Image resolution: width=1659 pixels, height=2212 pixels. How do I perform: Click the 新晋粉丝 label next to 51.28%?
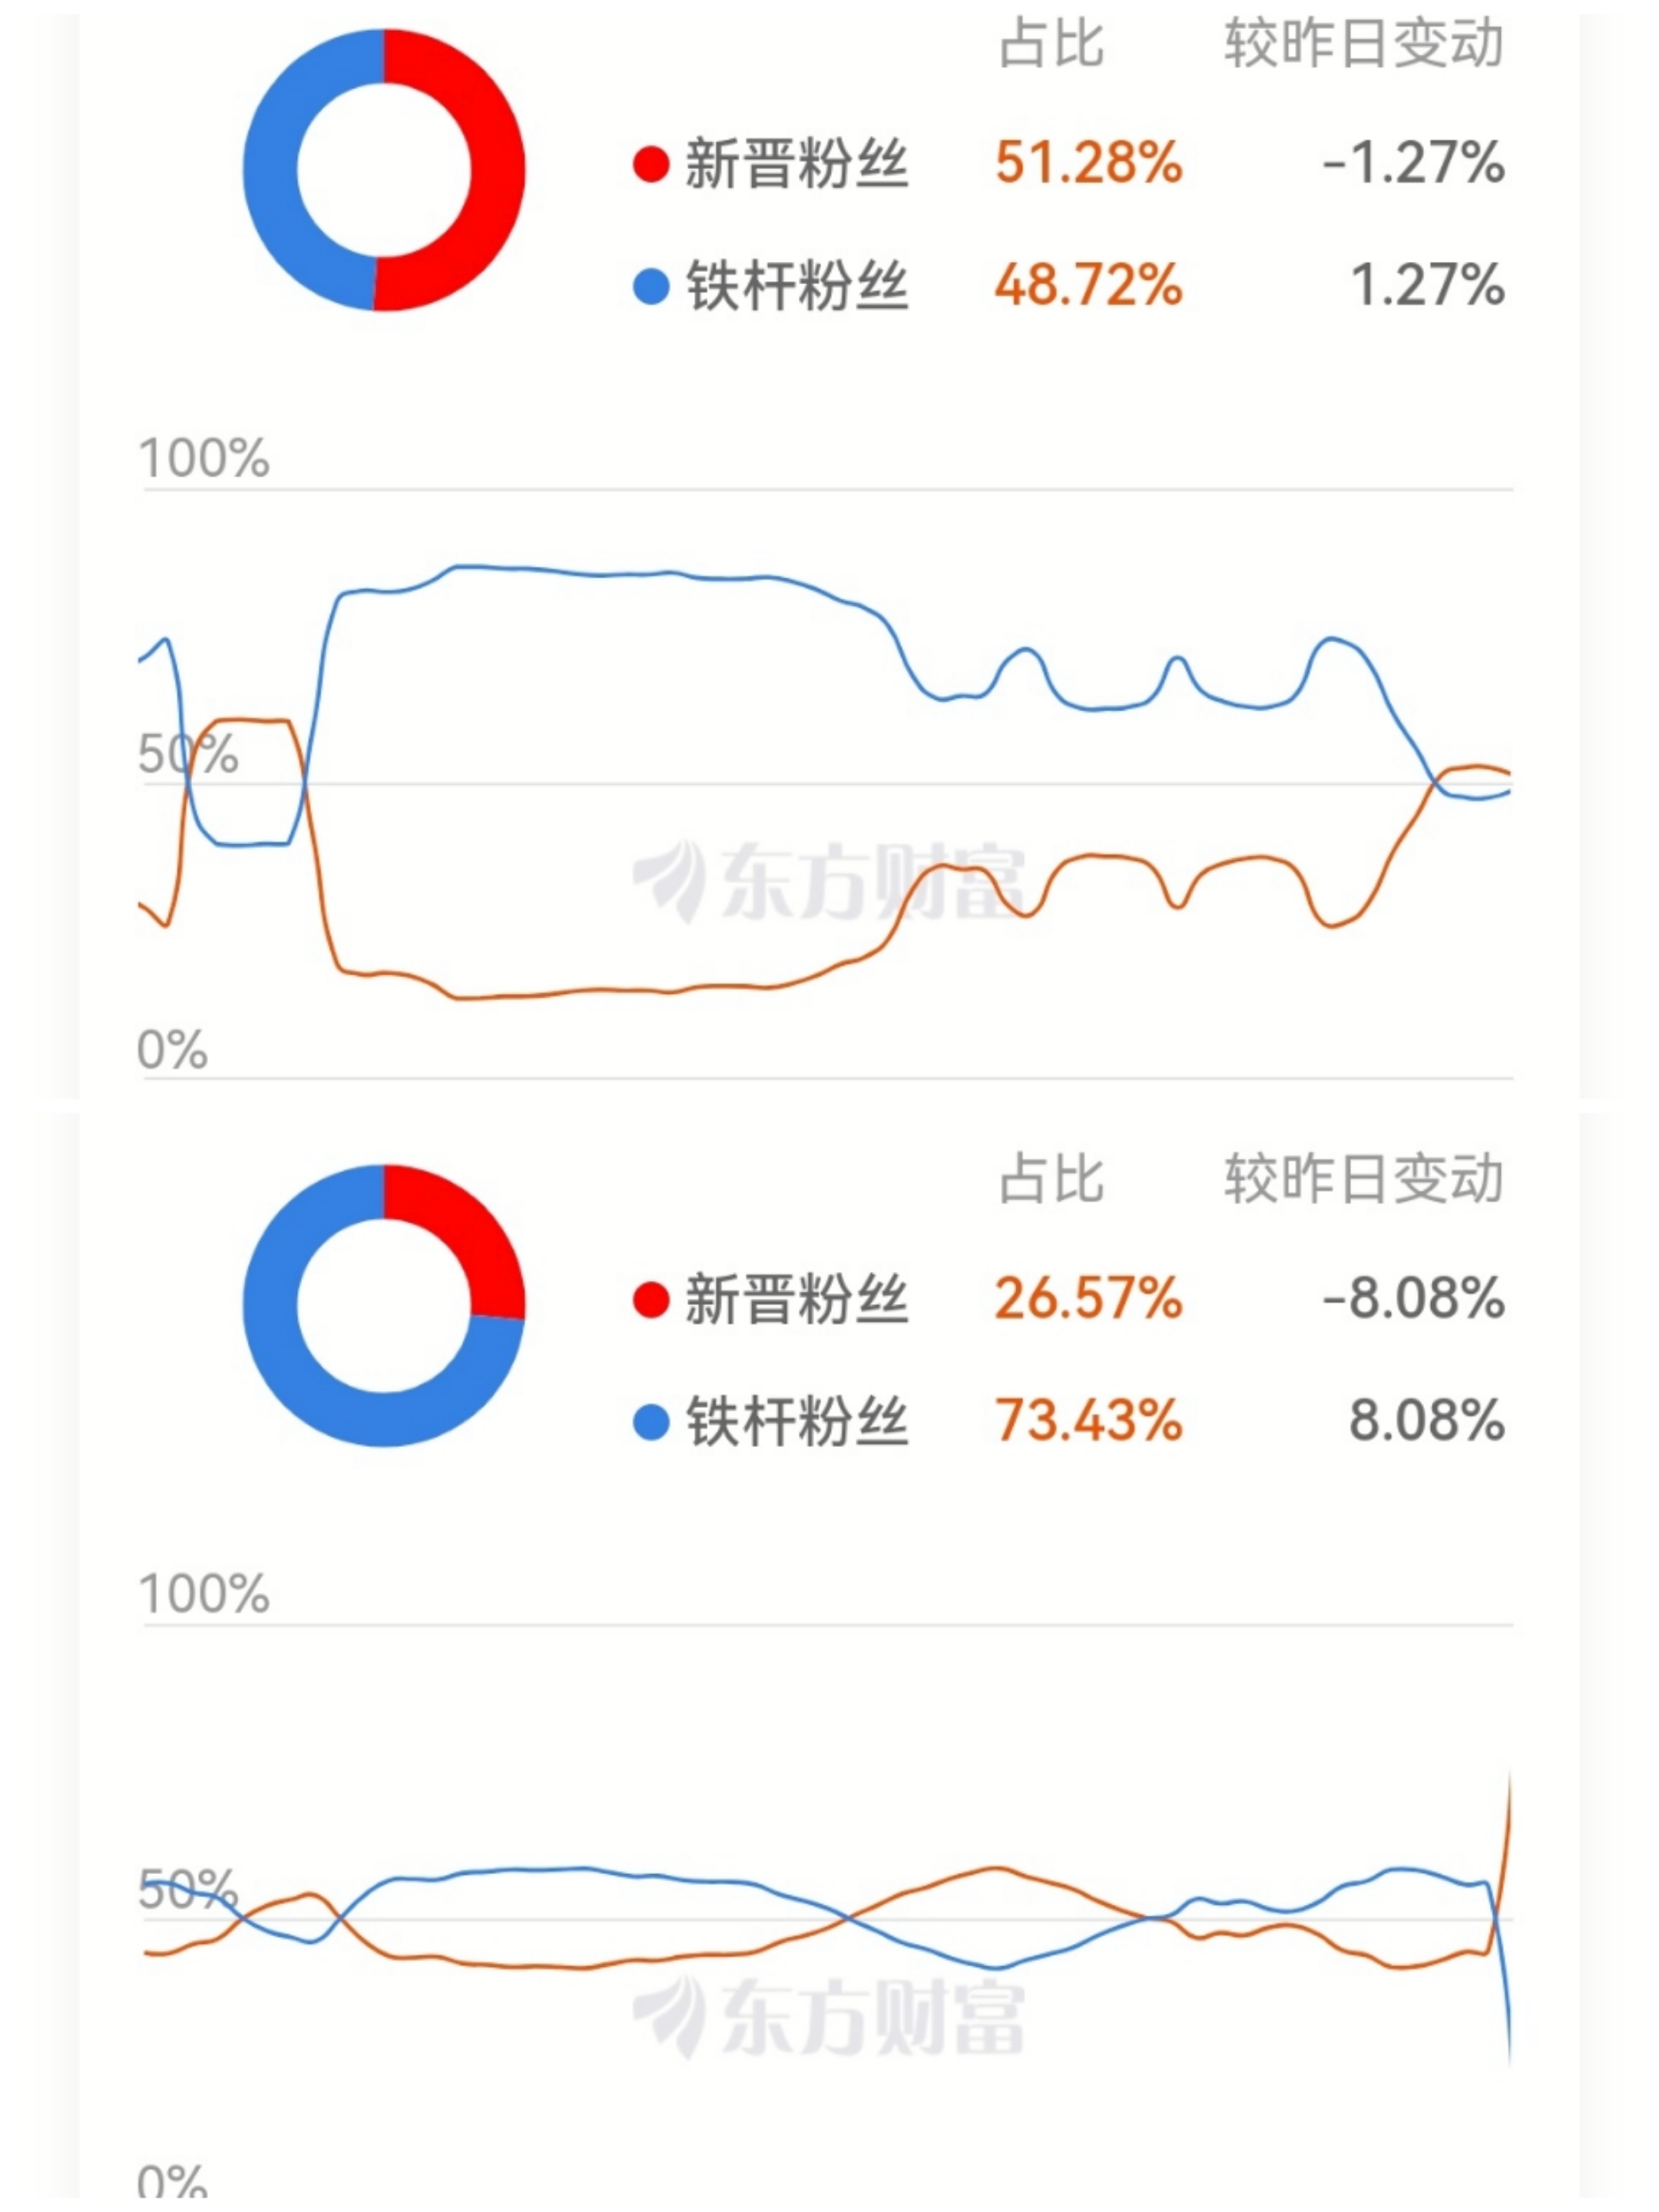[x=796, y=164]
